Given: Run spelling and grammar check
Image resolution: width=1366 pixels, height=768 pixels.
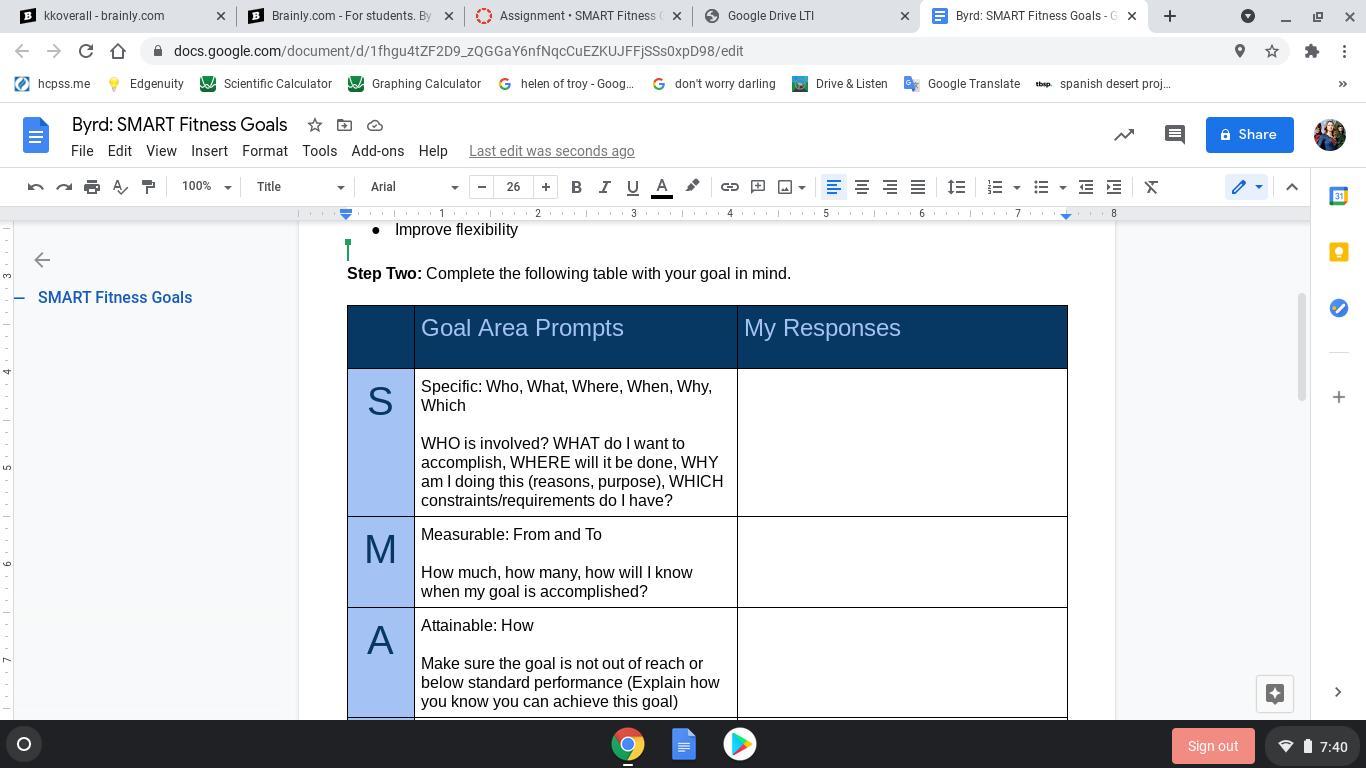Looking at the screenshot, I should pyautogui.click(x=120, y=187).
